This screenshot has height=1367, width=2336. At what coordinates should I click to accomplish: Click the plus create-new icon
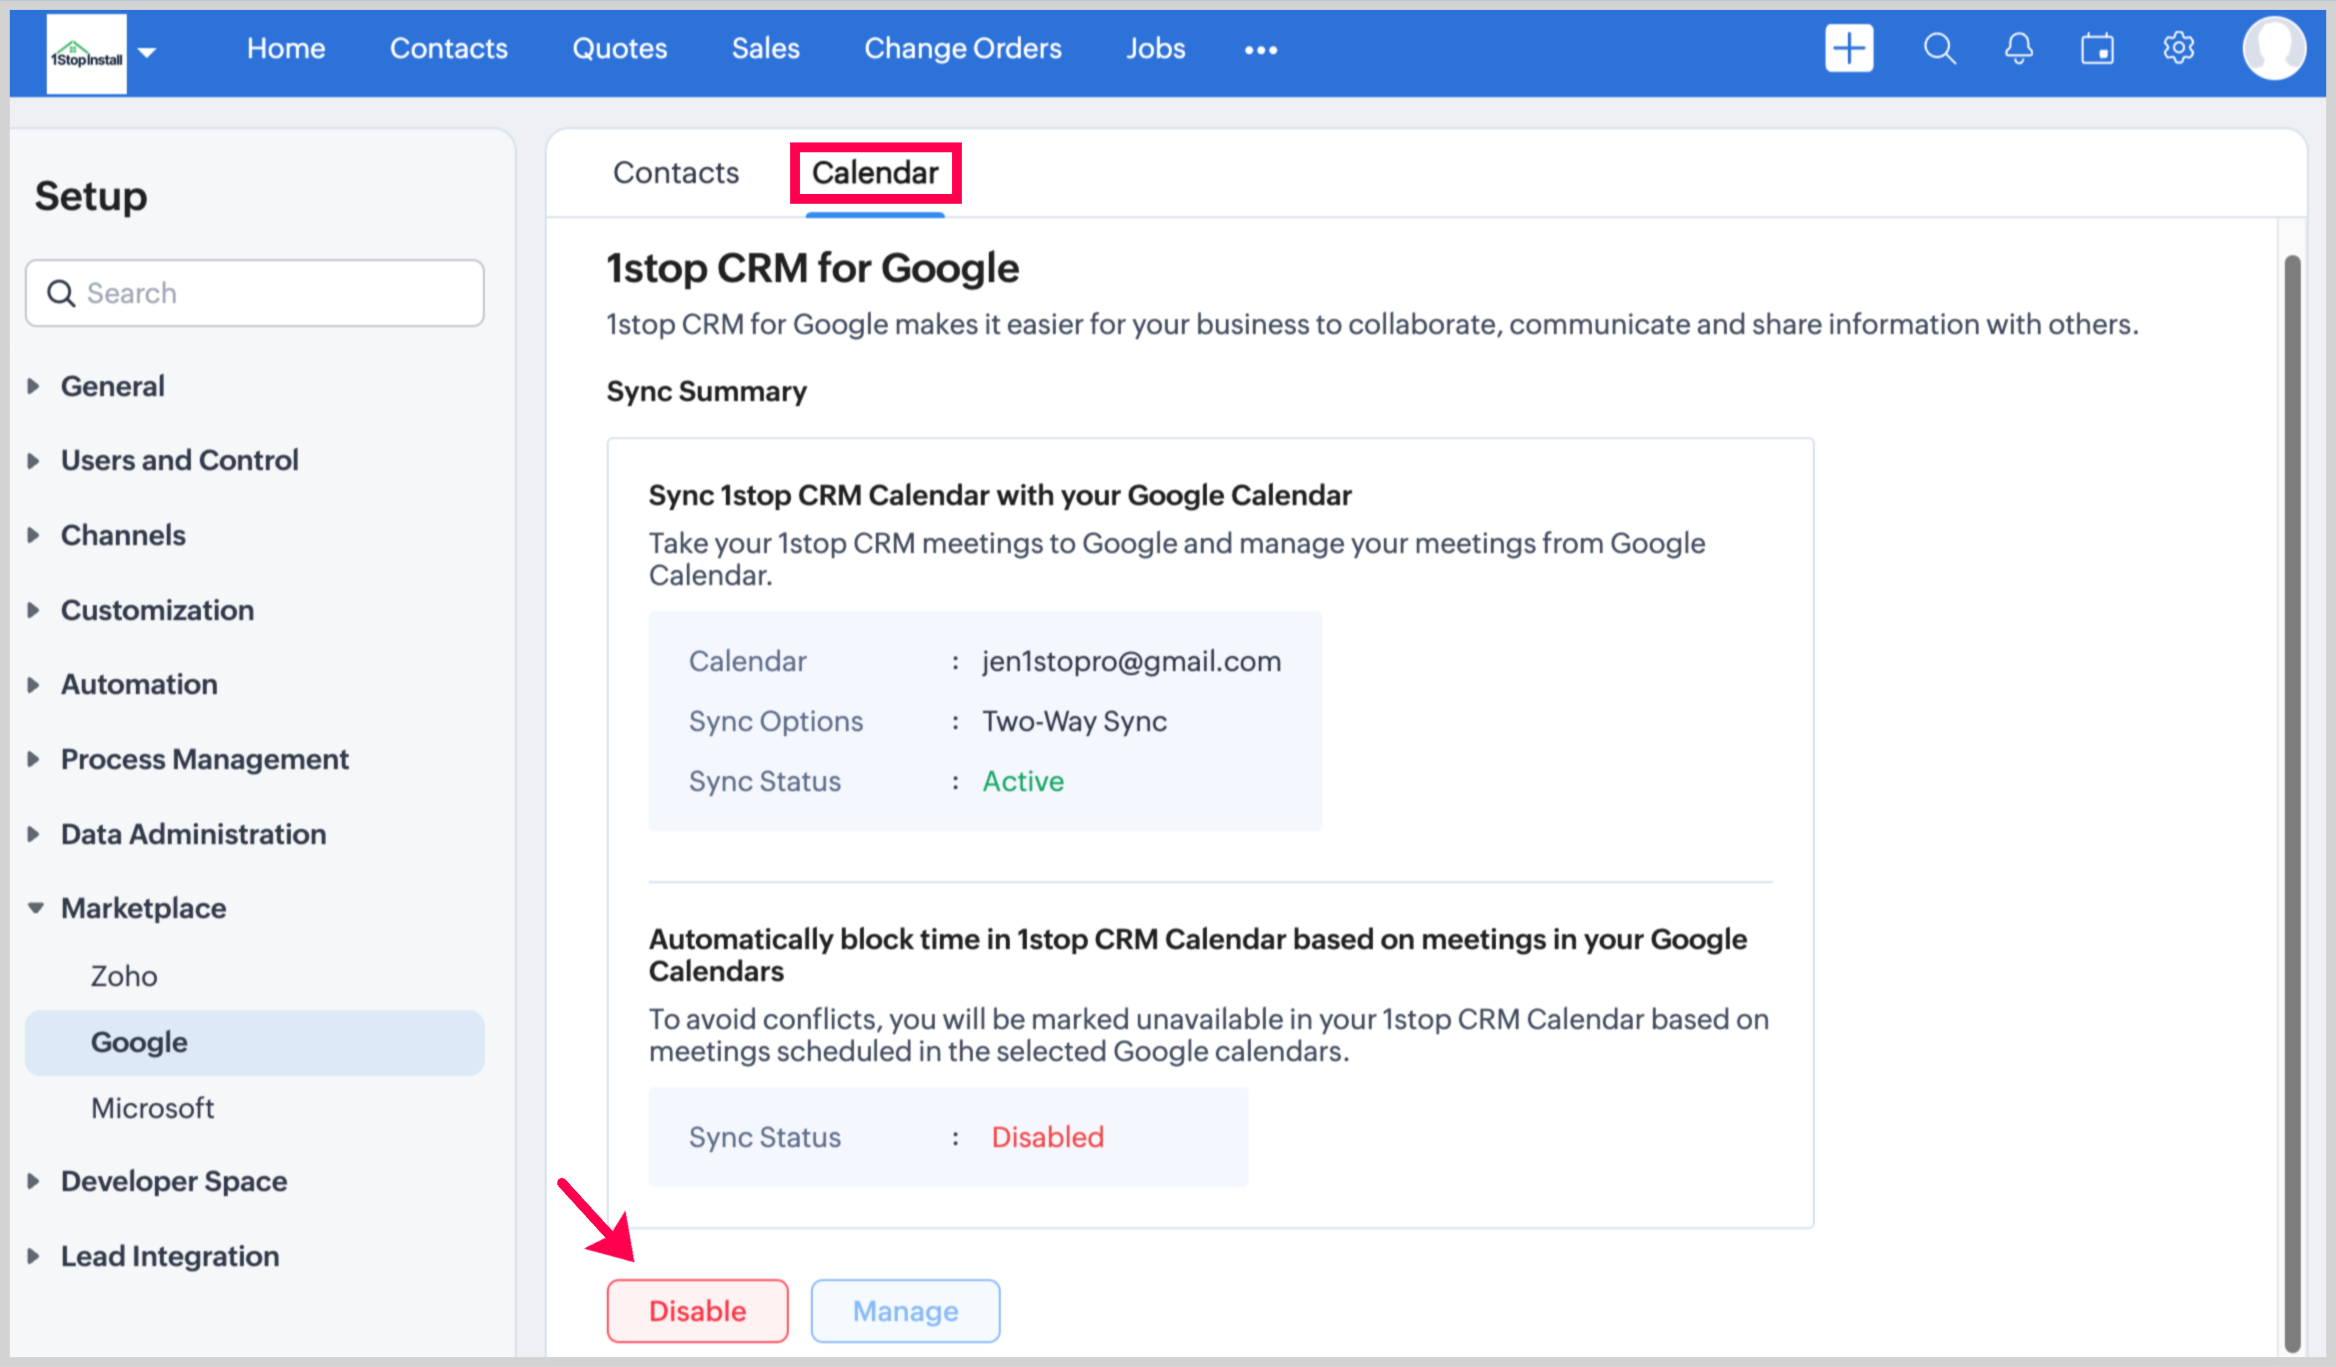1848,48
